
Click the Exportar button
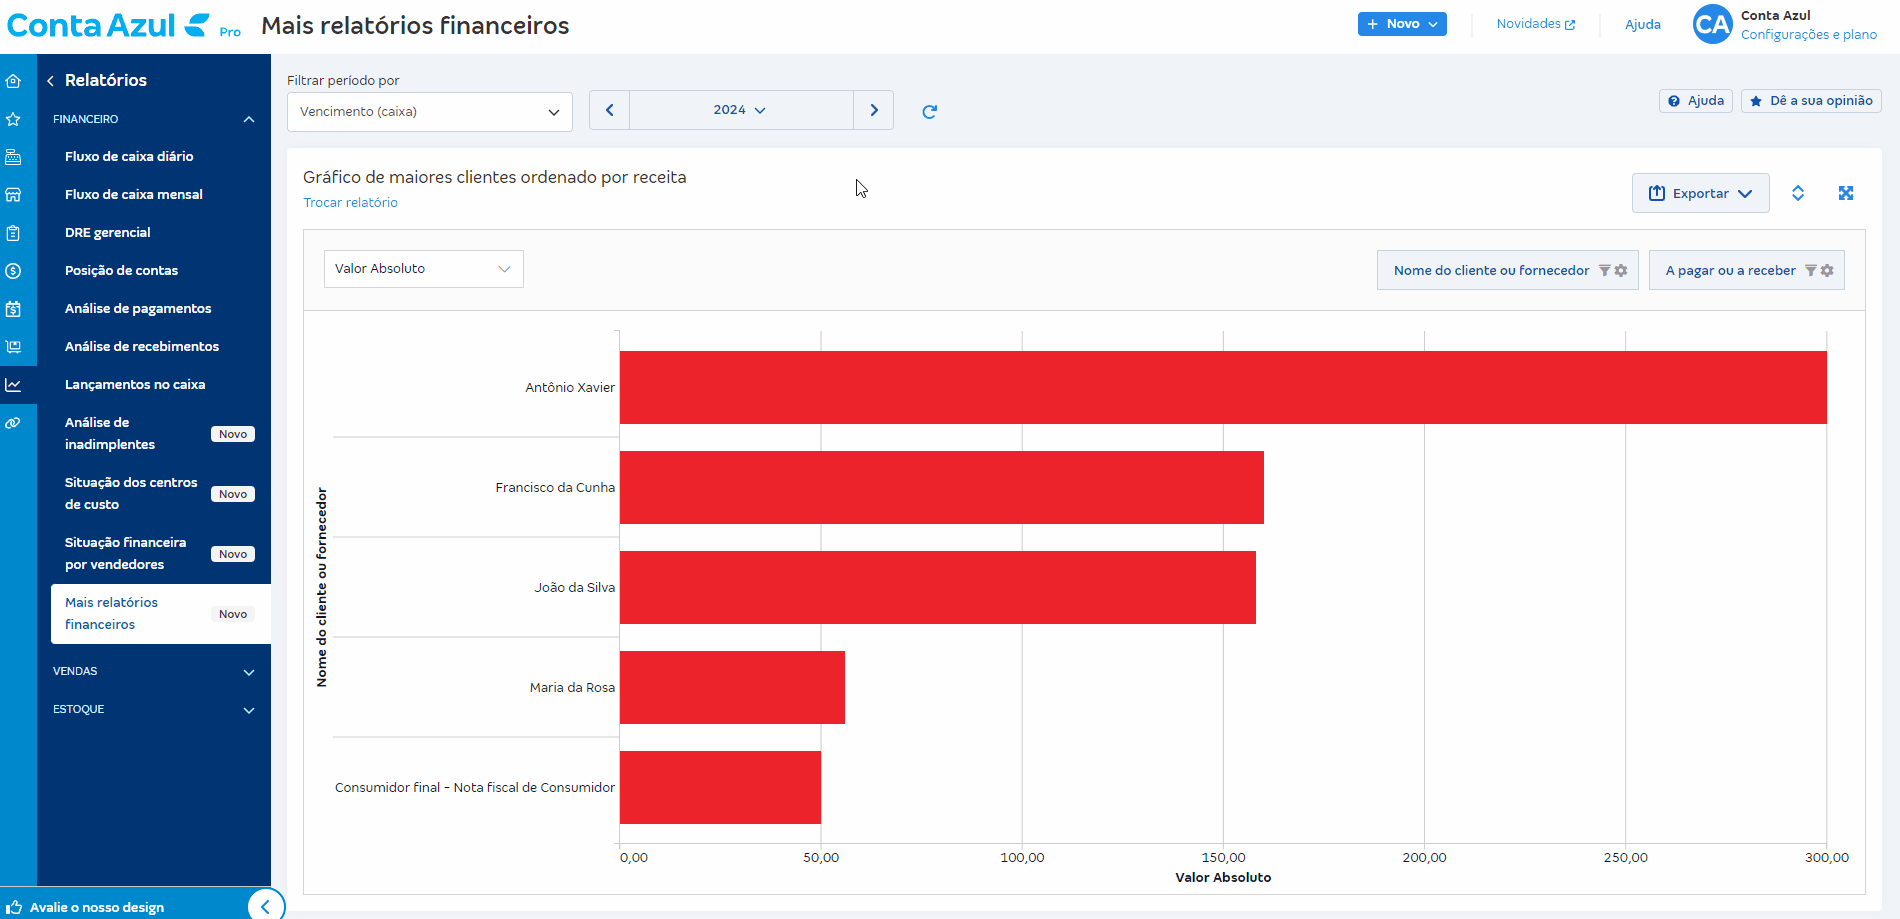tap(1700, 193)
